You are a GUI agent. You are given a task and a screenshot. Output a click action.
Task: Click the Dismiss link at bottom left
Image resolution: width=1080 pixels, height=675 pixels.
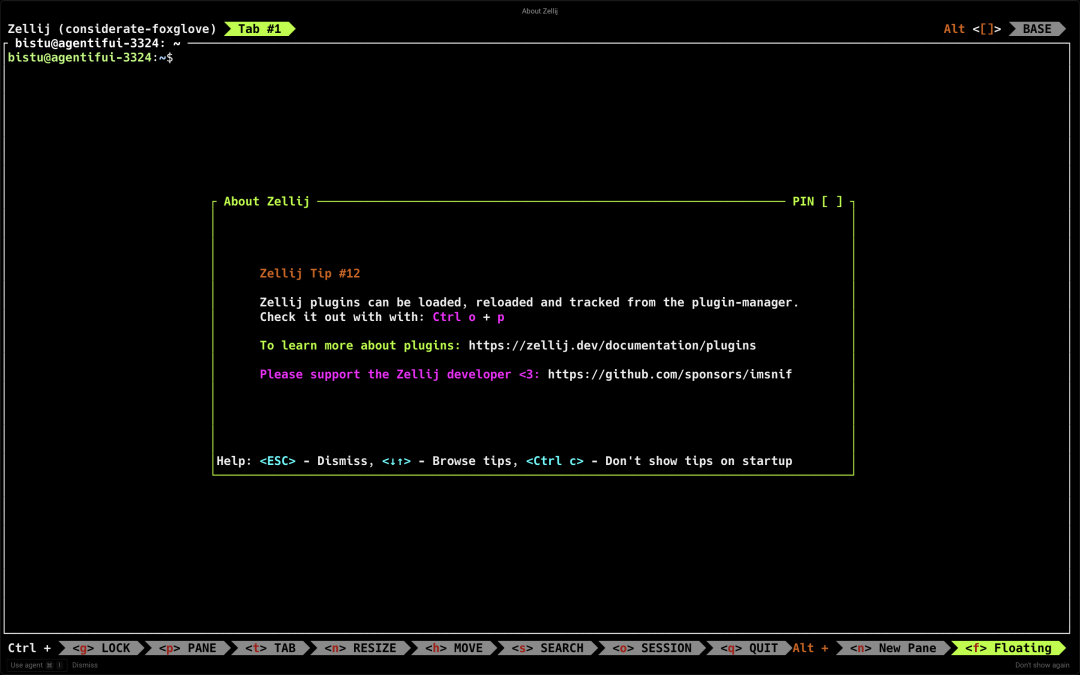pyautogui.click(x=85, y=665)
